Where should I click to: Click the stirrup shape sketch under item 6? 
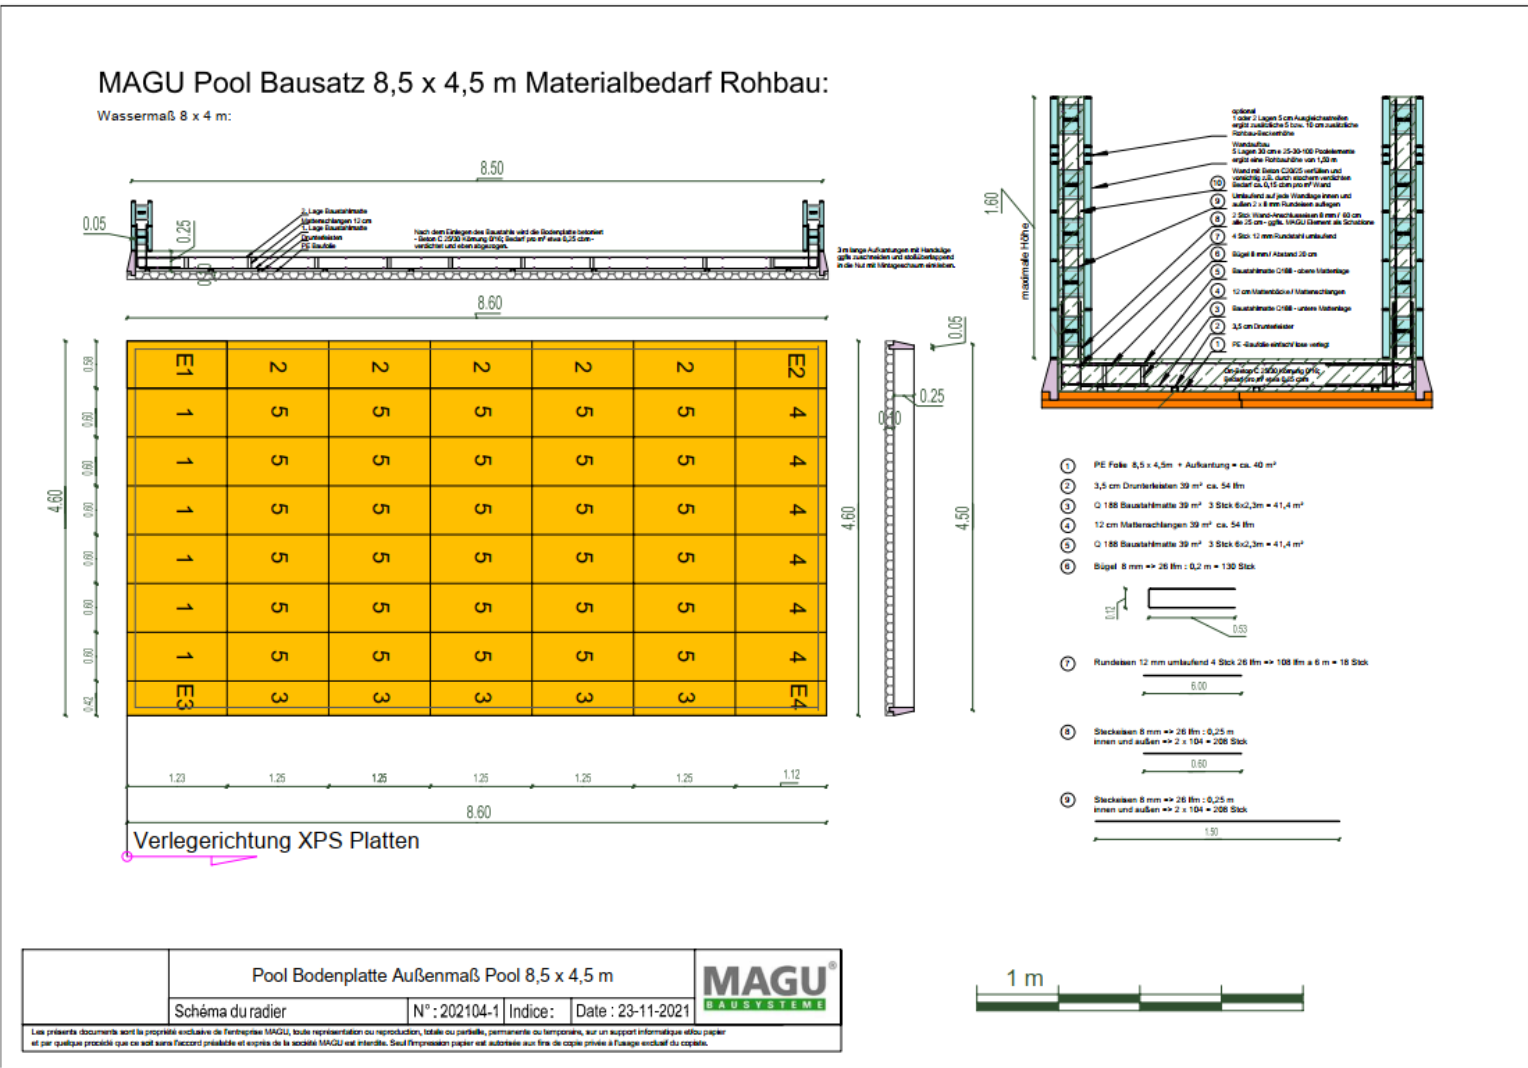pos(1190,599)
